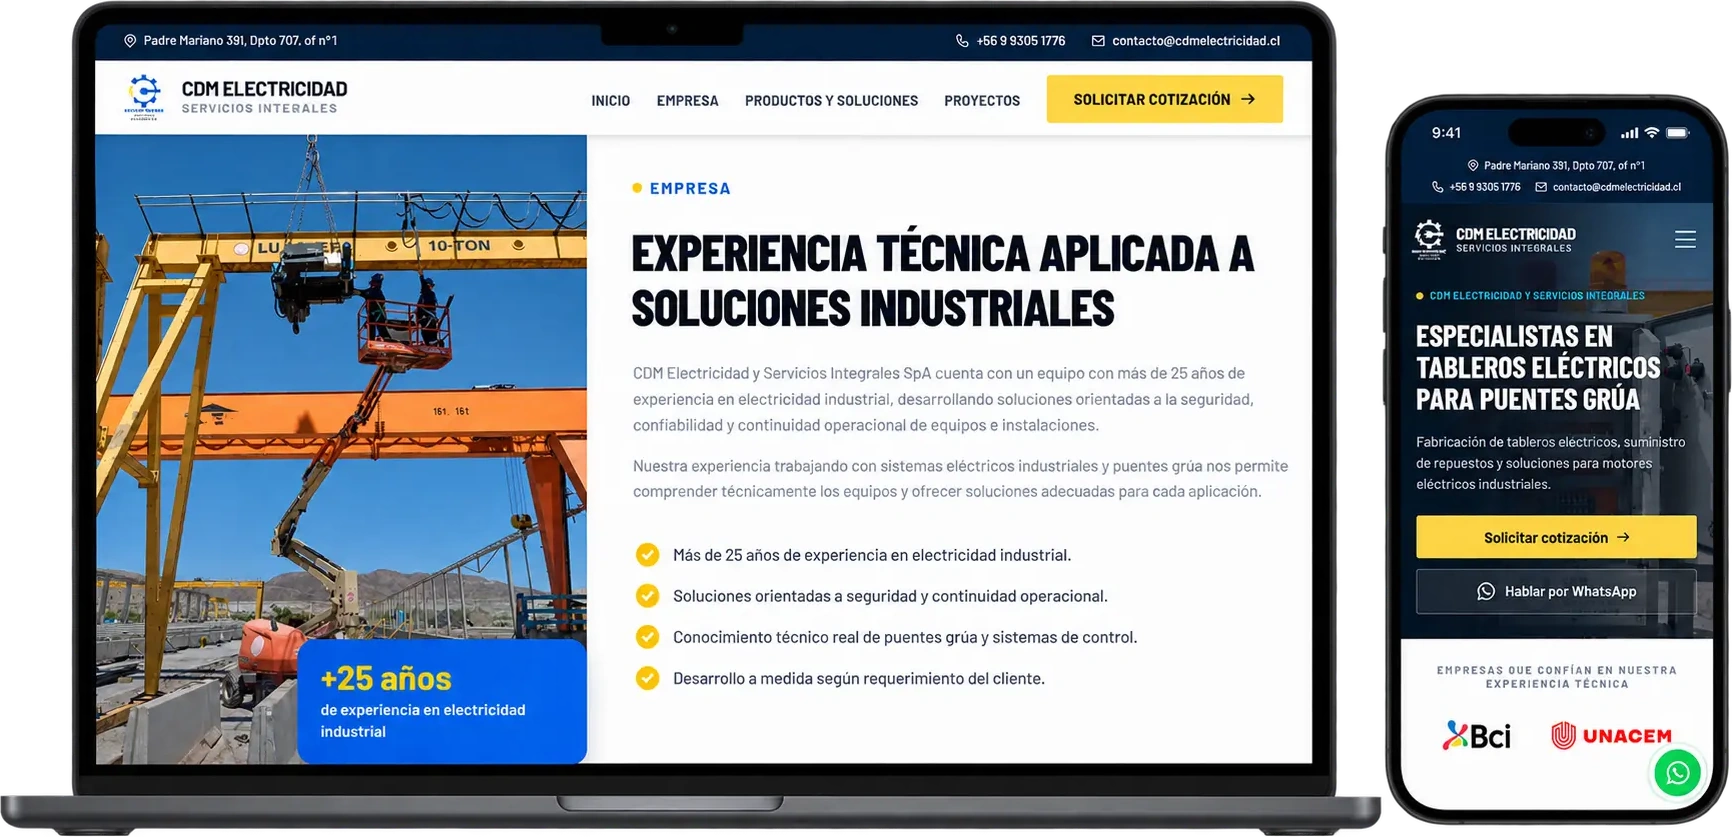Image resolution: width=1732 pixels, height=837 pixels.
Task: Click checkmark beside 'Más de 25 años' item
Action: click(x=647, y=555)
